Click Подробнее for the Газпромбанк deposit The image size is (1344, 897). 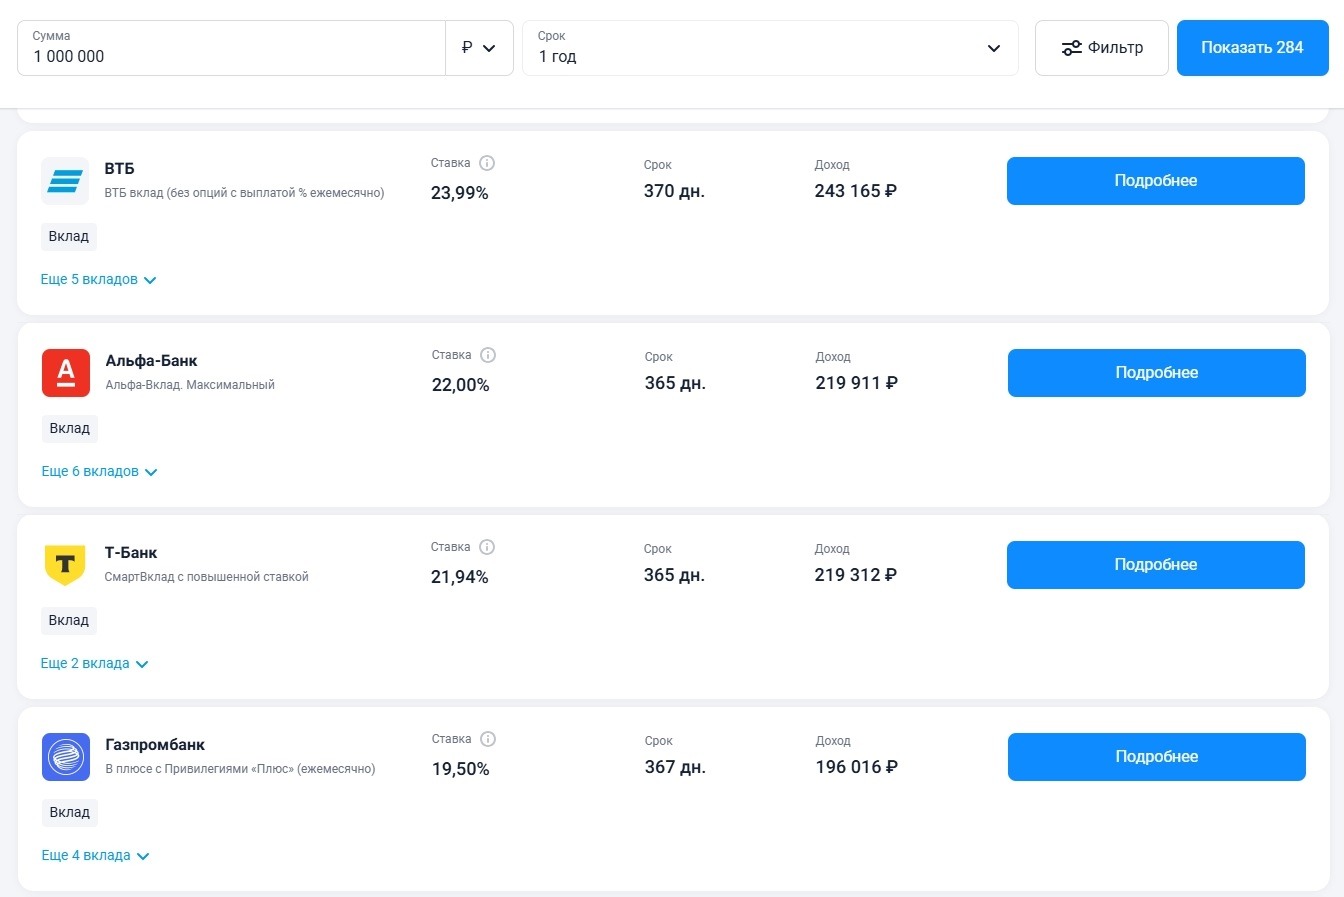tap(1157, 757)
